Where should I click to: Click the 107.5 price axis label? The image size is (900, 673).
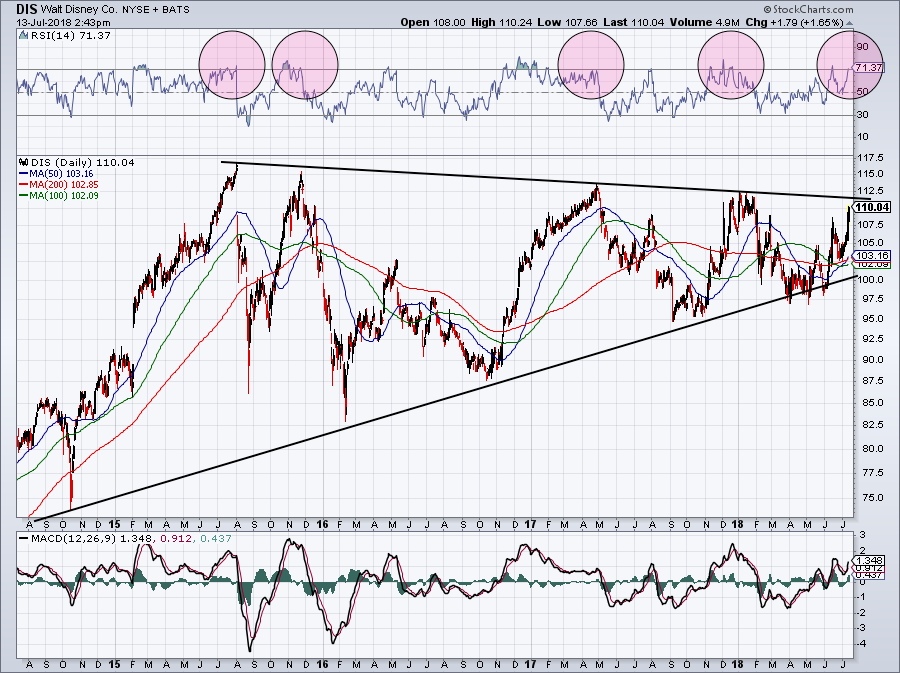tap(871, 225)
